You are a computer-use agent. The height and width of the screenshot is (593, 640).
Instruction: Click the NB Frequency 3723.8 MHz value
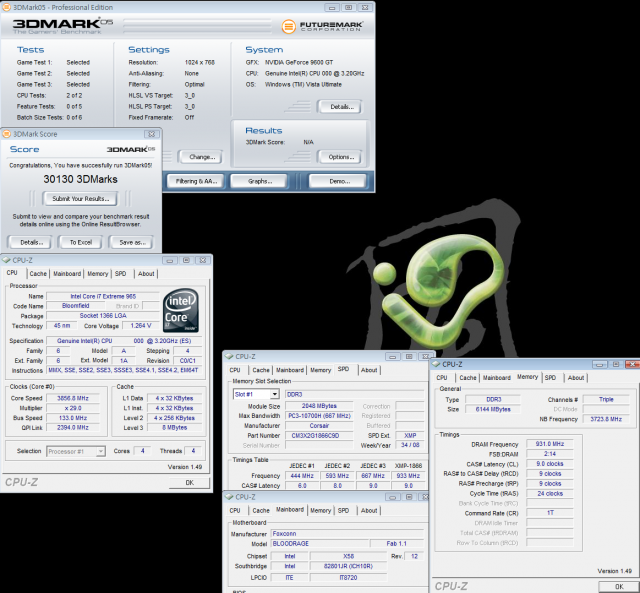[x=606, y=419]
